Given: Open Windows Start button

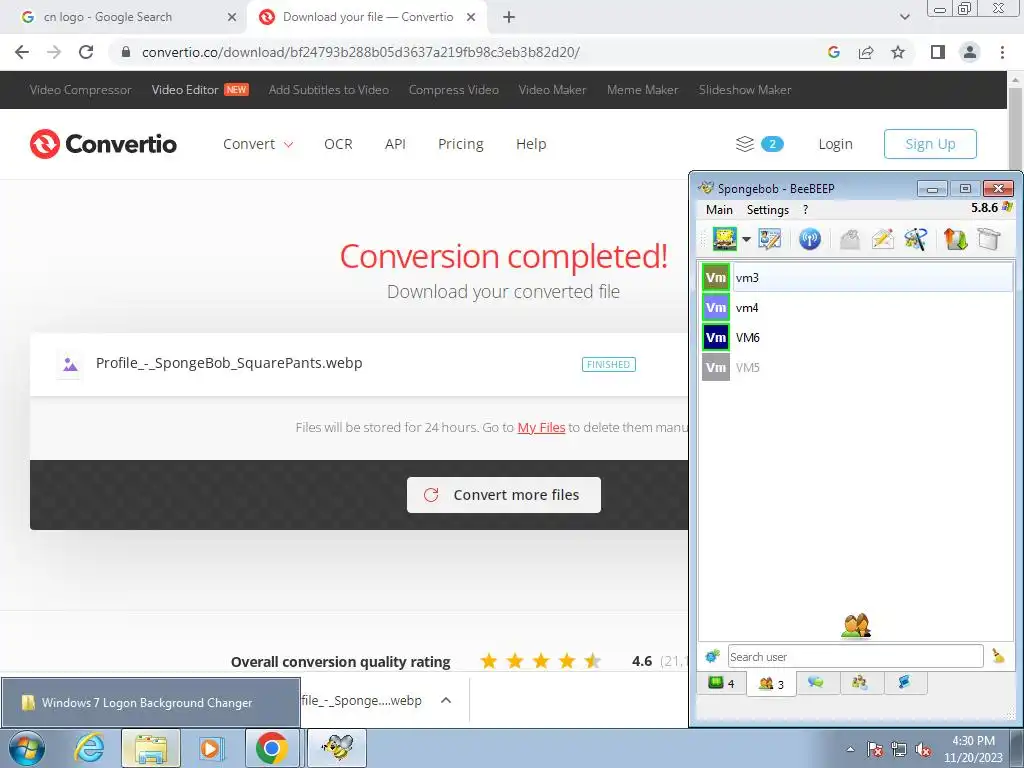Looking at the screenshot, I should [x=27, y=748].
